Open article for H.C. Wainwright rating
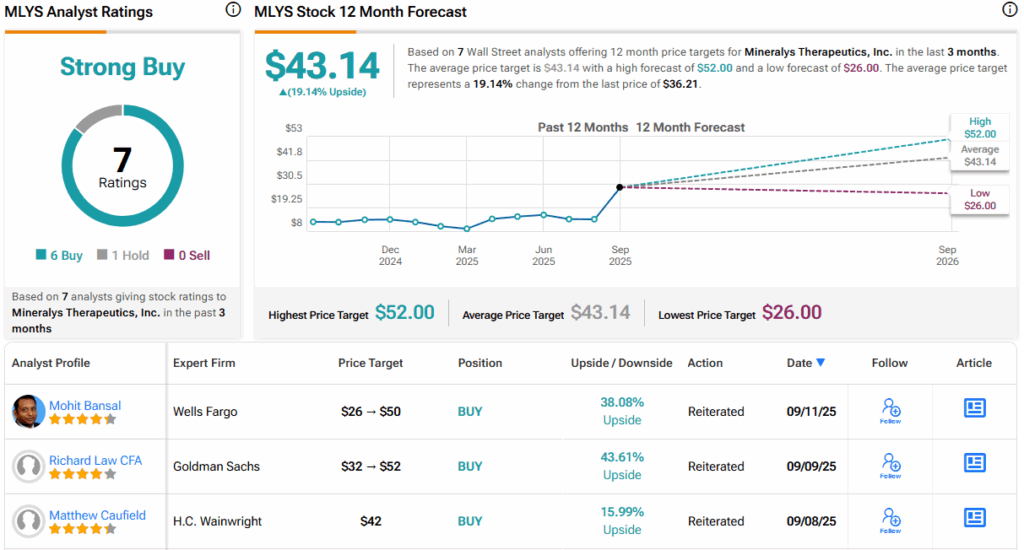This screenshot has height=550, width=1024. pos(974,518)
